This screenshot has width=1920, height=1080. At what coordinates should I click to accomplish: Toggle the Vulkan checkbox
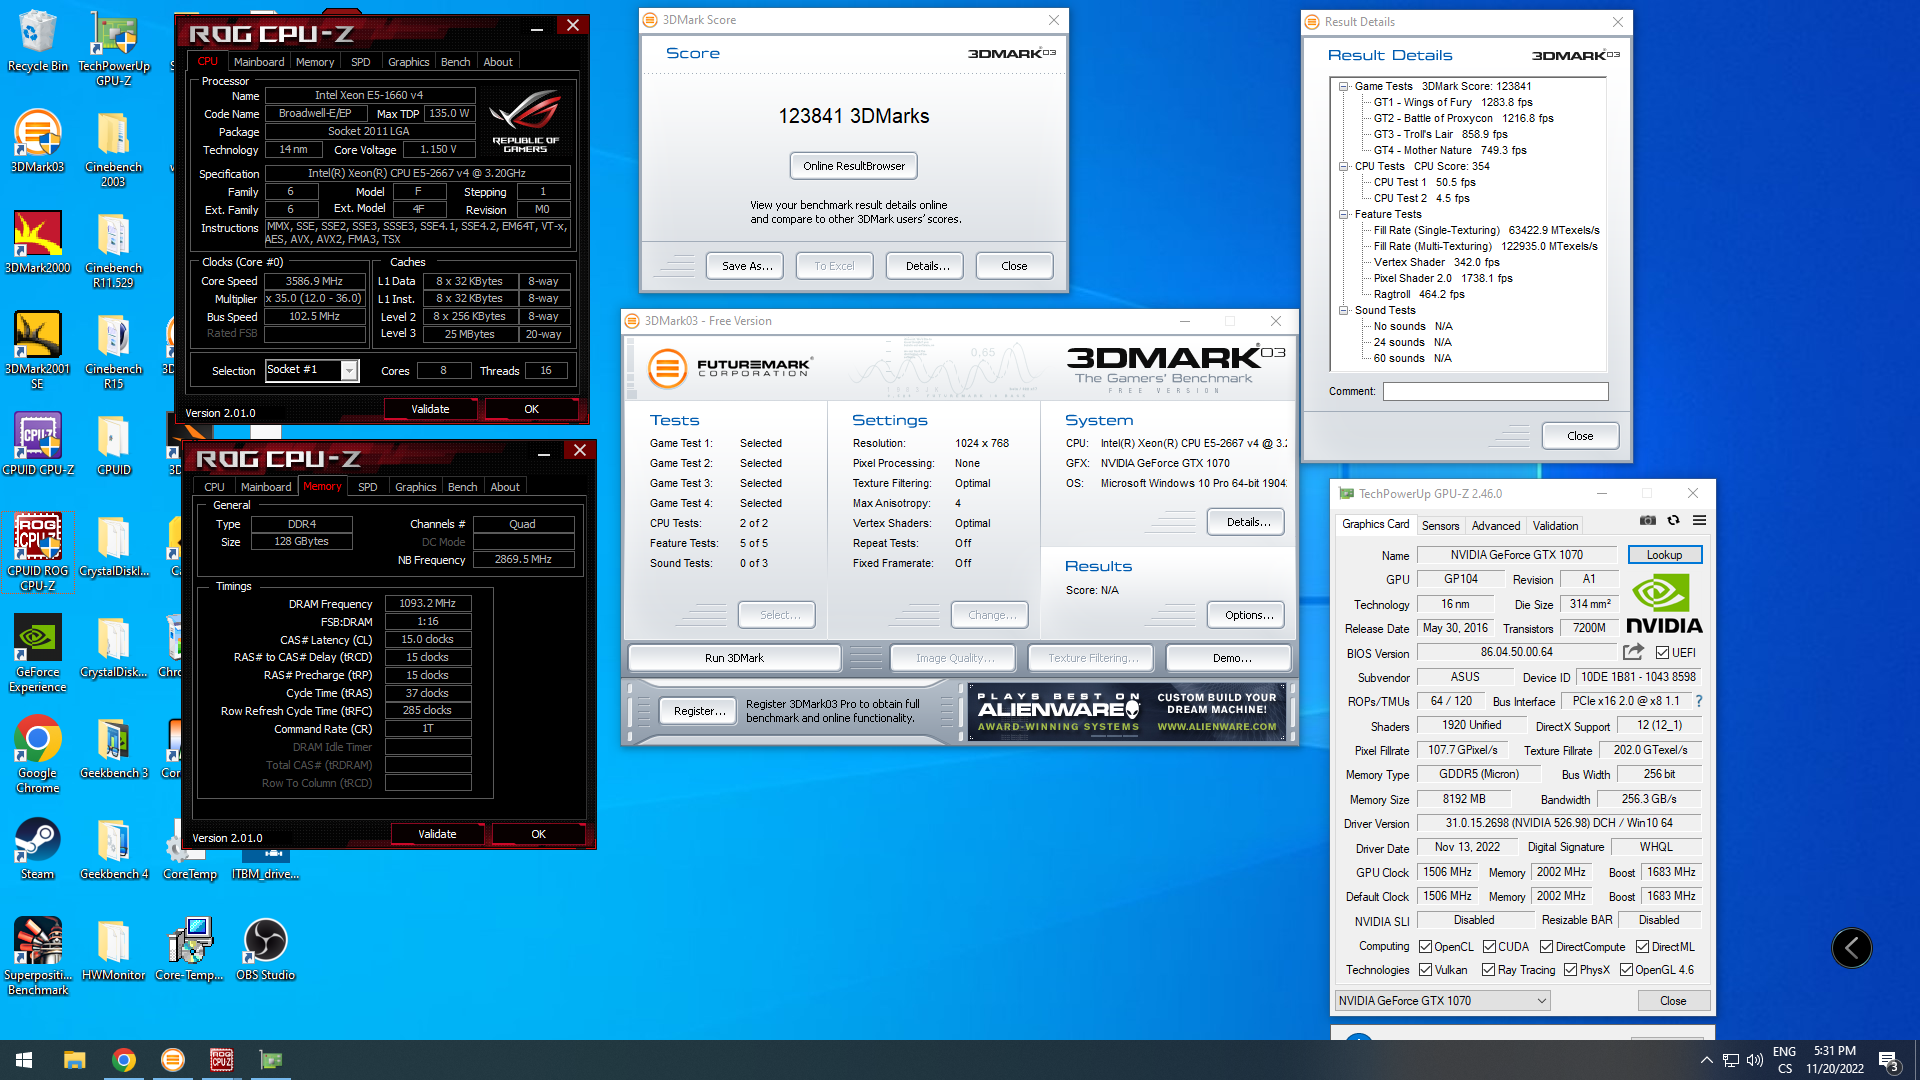pyautogui.click(x=1425, y=969)
